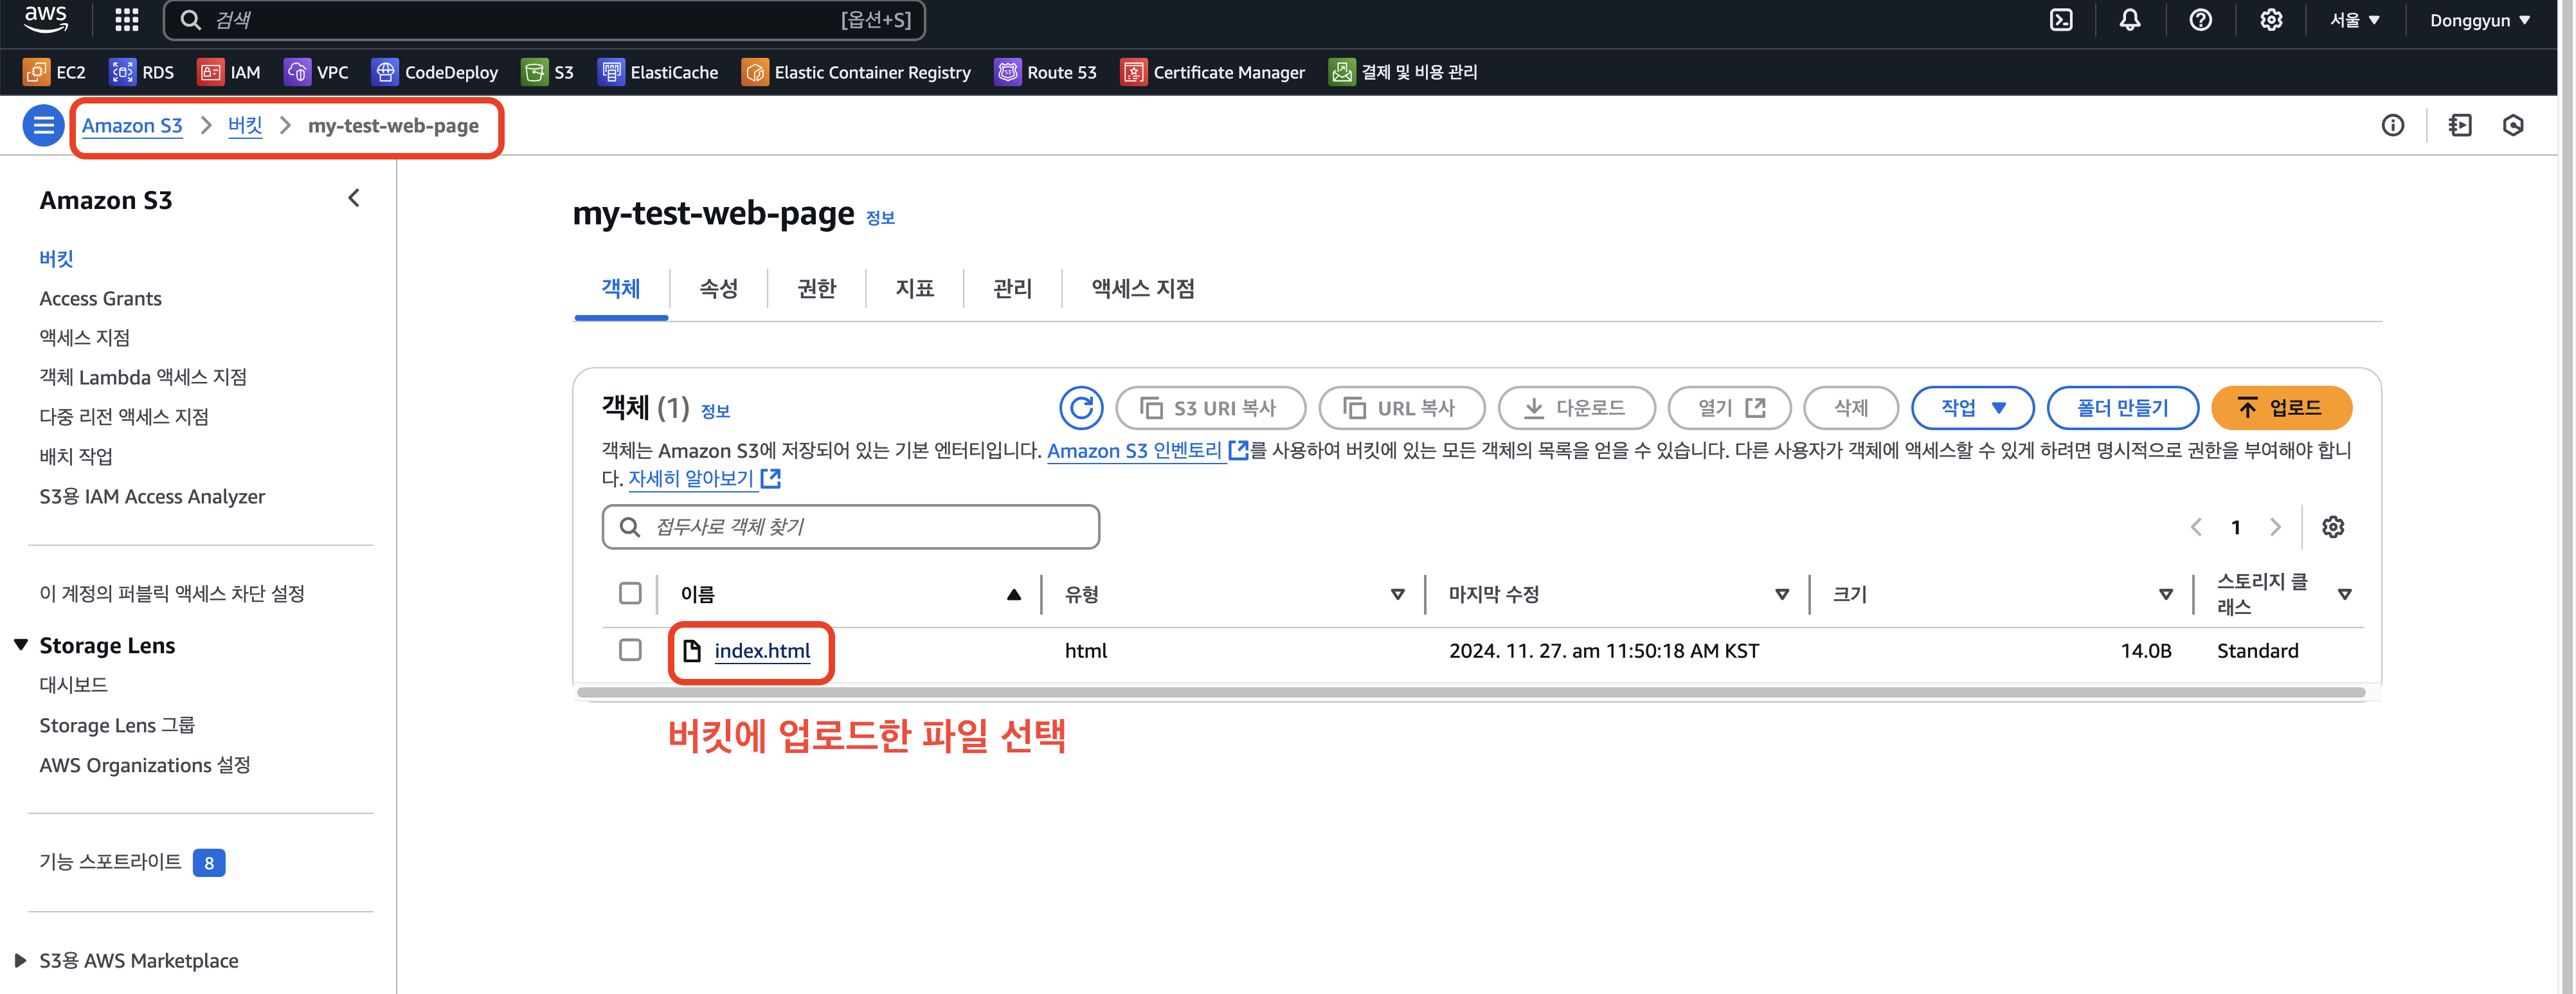Screen dimensions: 2576x994
Task: Click the 삭제 button
Action: point(1851,407)
